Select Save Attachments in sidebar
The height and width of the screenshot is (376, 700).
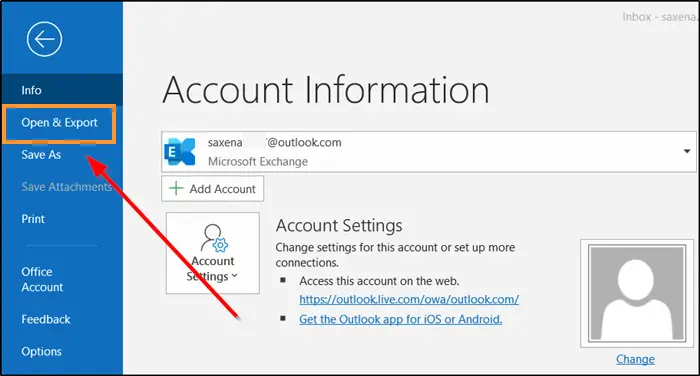pos(67,187)
